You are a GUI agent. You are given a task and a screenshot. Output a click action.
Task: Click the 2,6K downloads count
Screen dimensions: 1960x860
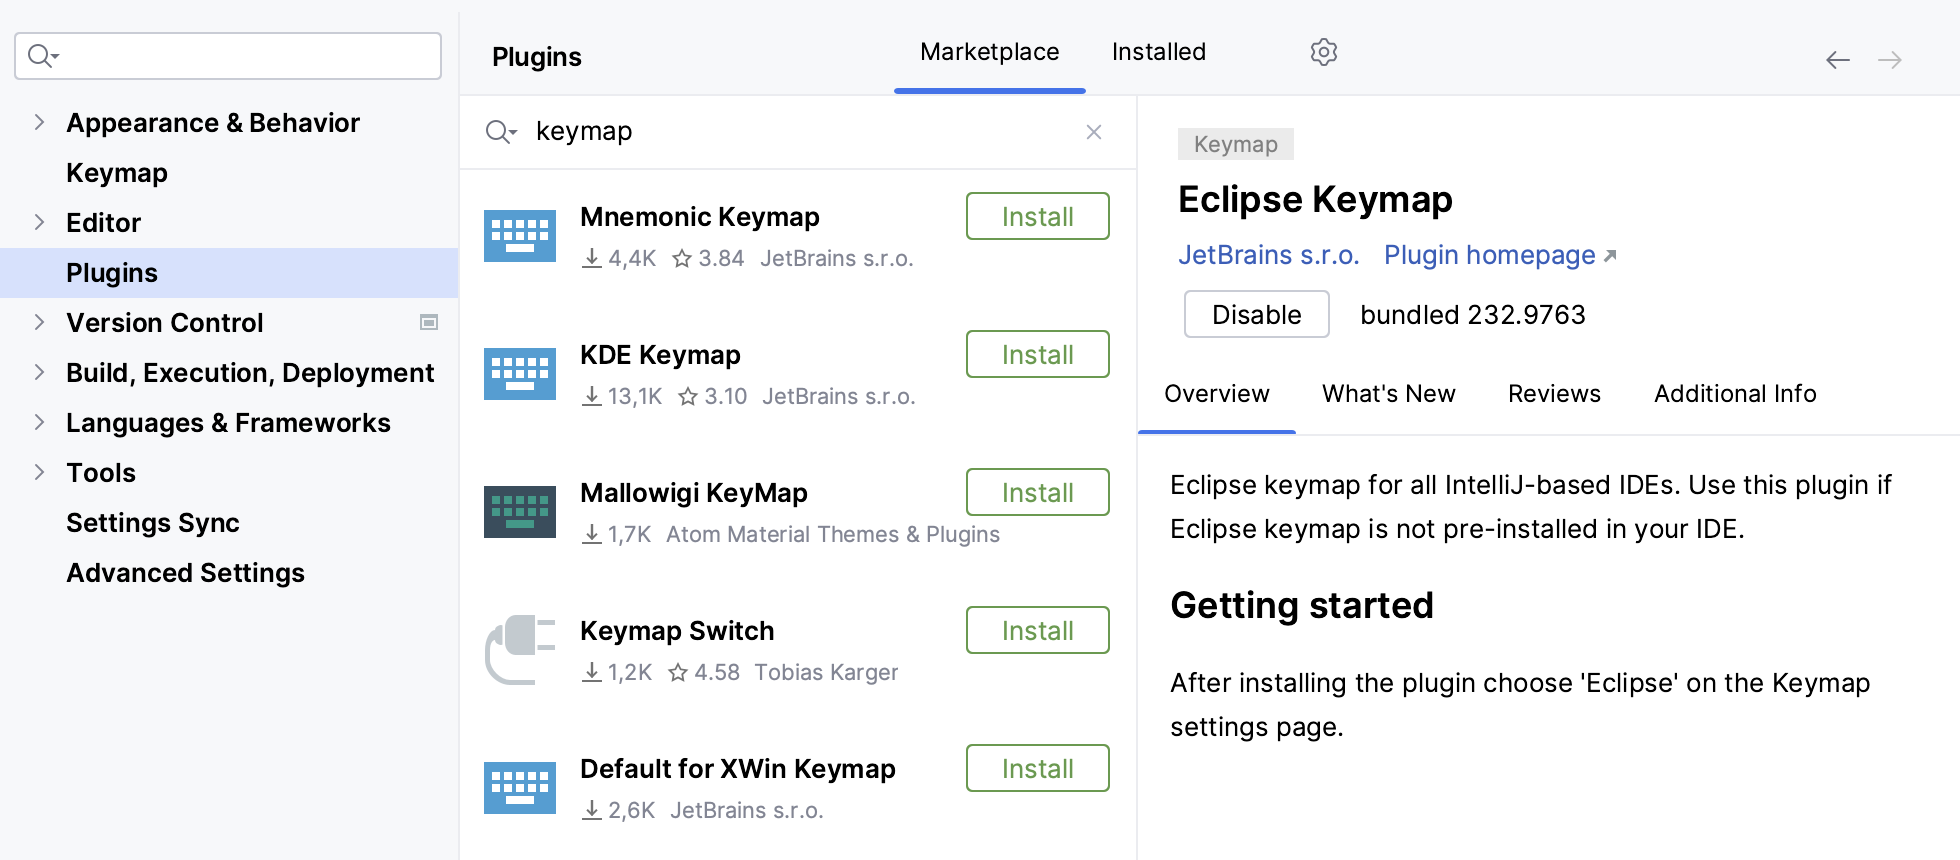pos(631,810)
